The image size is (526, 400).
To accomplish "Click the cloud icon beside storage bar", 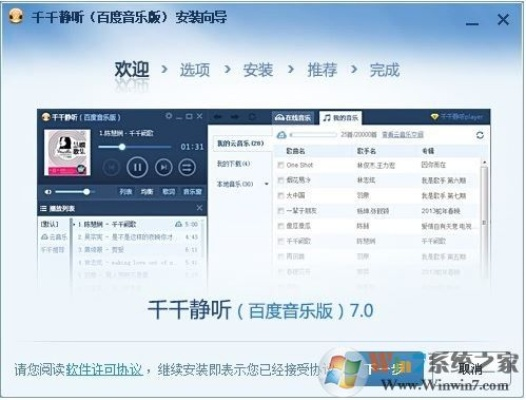I will coord(281,135).
